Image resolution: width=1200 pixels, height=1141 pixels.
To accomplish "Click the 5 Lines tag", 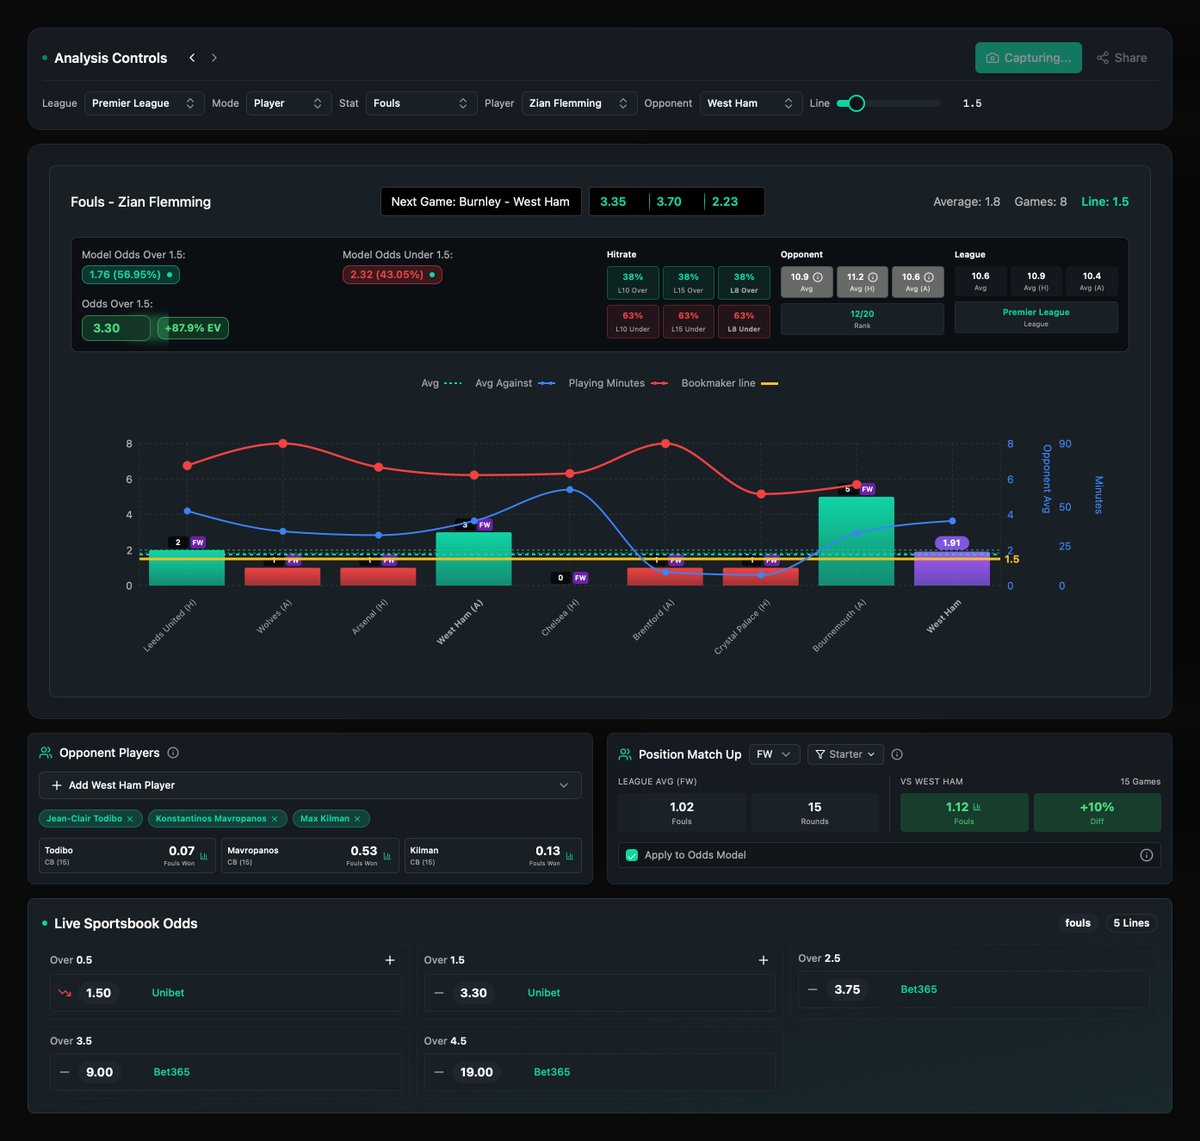I will tap(1132, 923).
